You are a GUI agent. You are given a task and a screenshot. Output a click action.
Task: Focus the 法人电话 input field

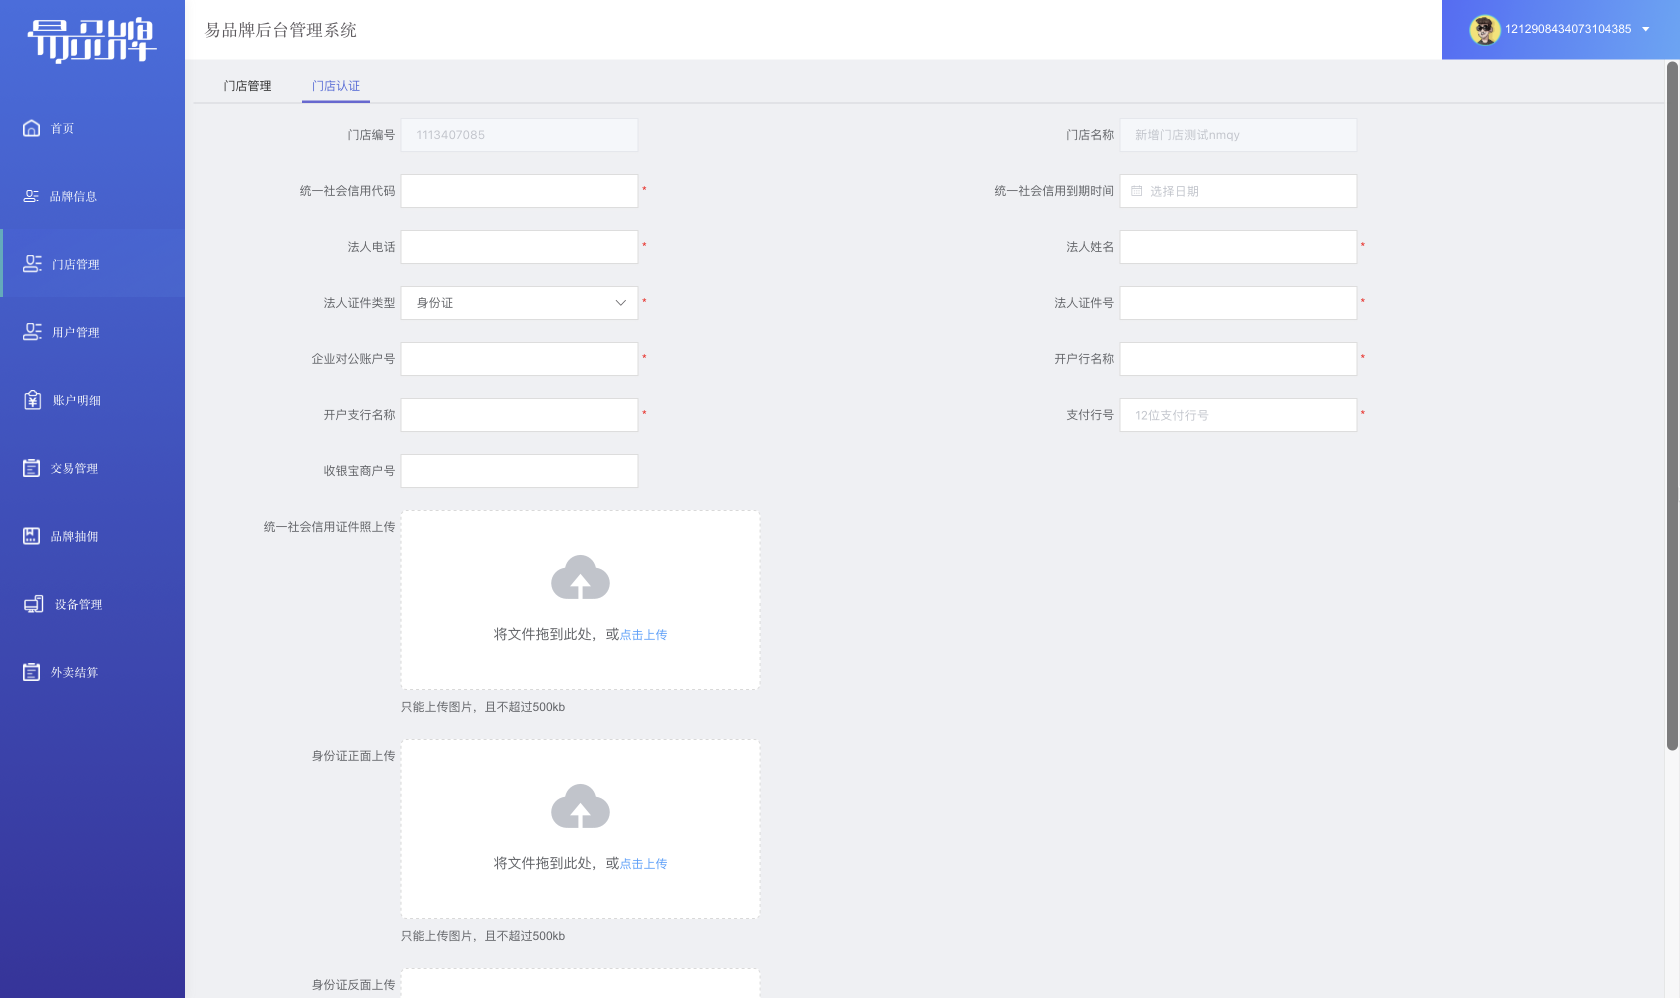coord(519,247)
